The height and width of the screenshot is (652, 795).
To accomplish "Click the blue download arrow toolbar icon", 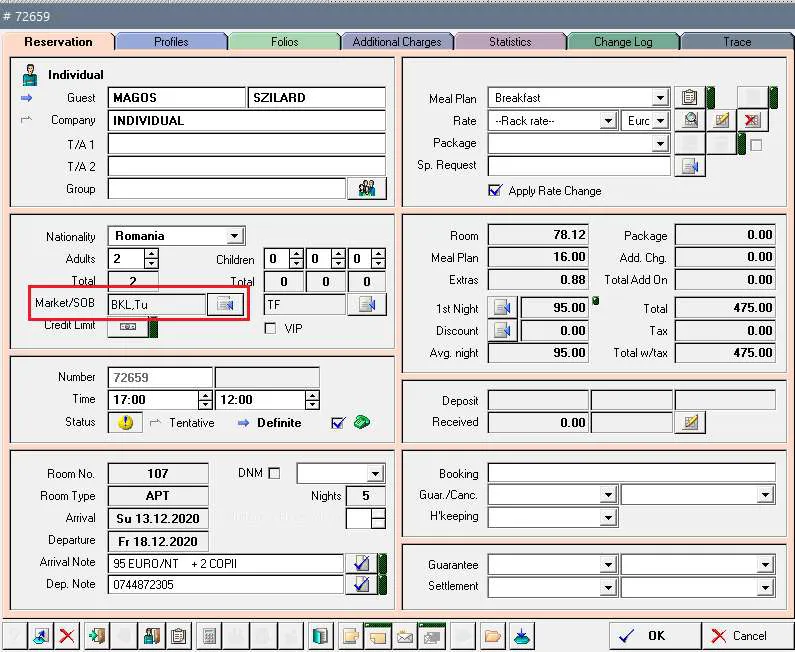I will [x=521, y=636].
